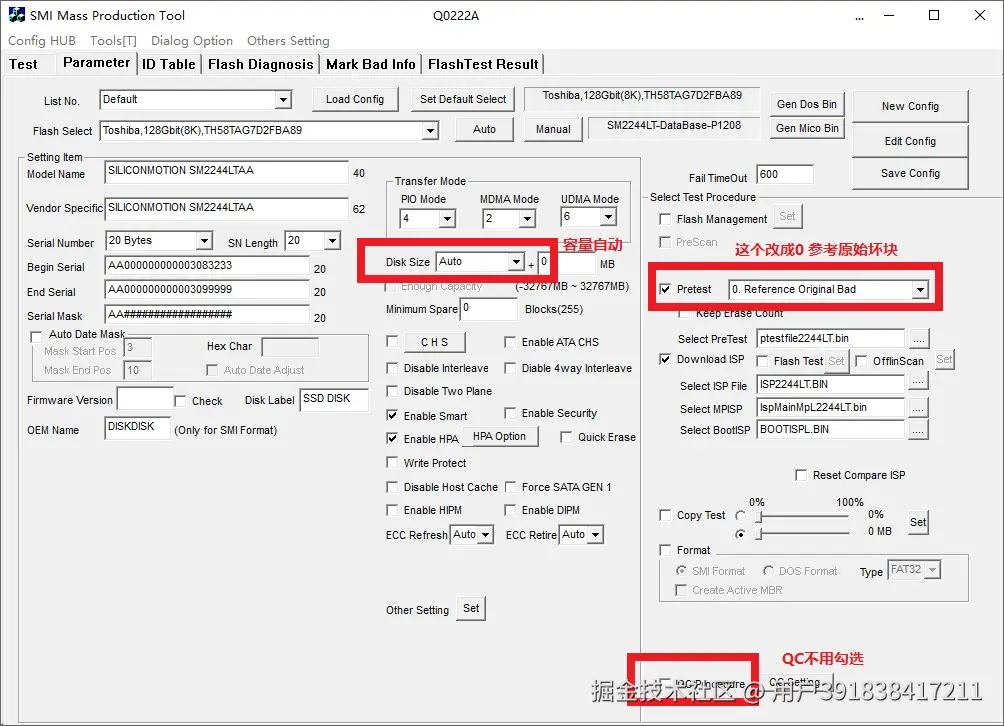Open the HPA Option button

click(x=499, y=436)
